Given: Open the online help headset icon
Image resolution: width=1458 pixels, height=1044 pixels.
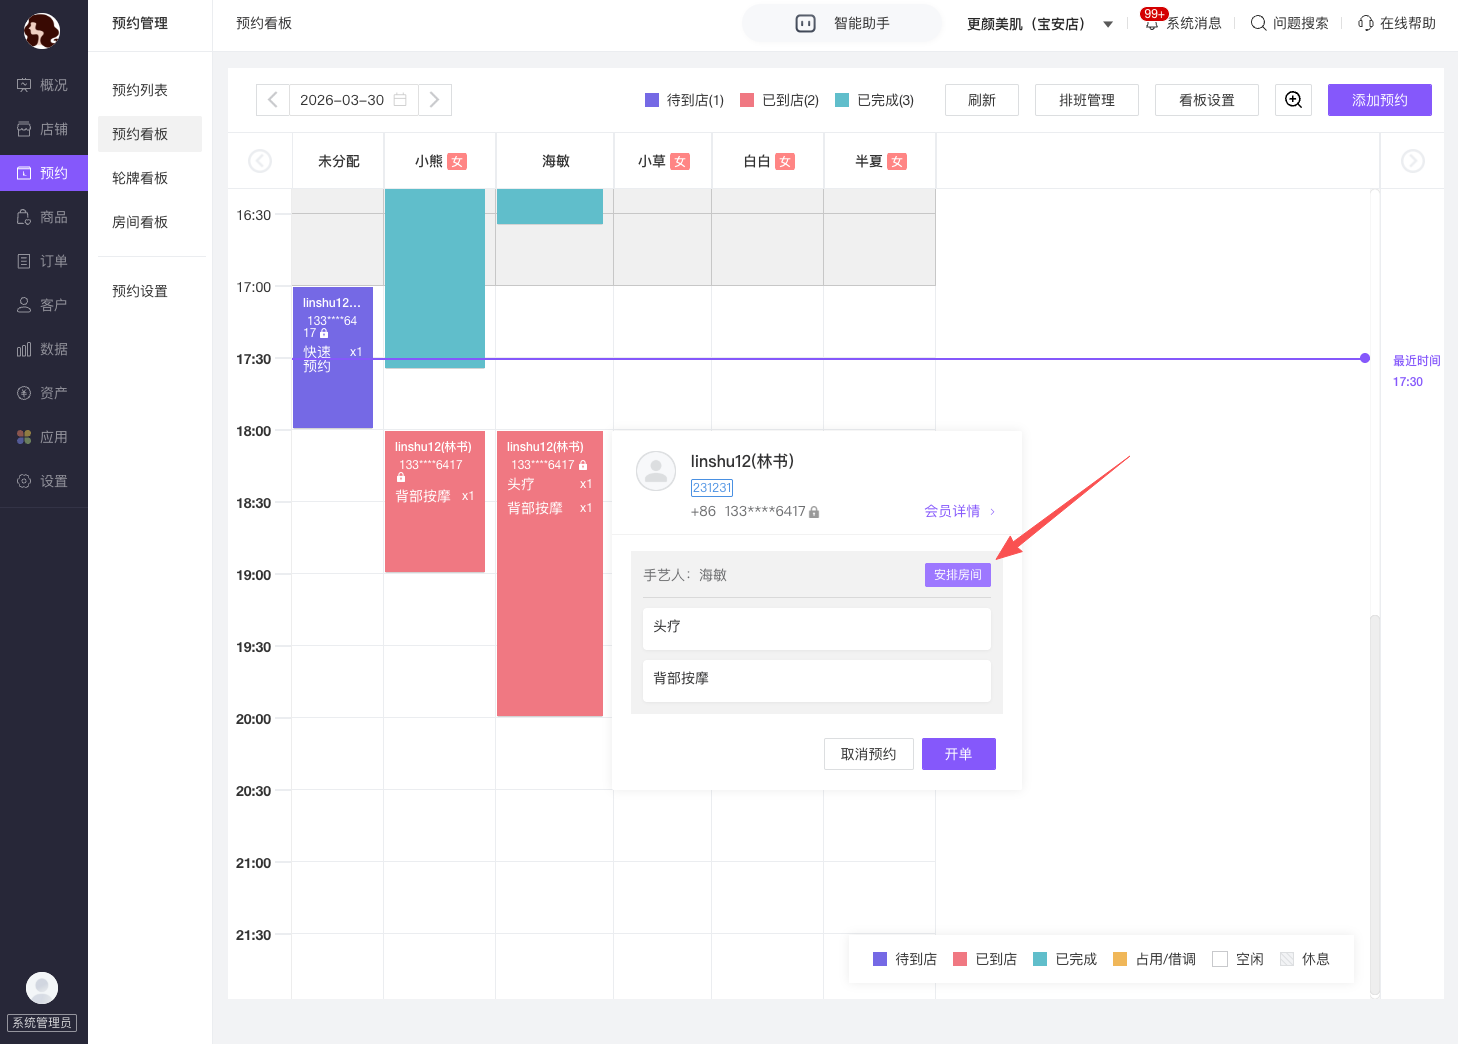Looking at the screenshot, I should coord(1365,23).
